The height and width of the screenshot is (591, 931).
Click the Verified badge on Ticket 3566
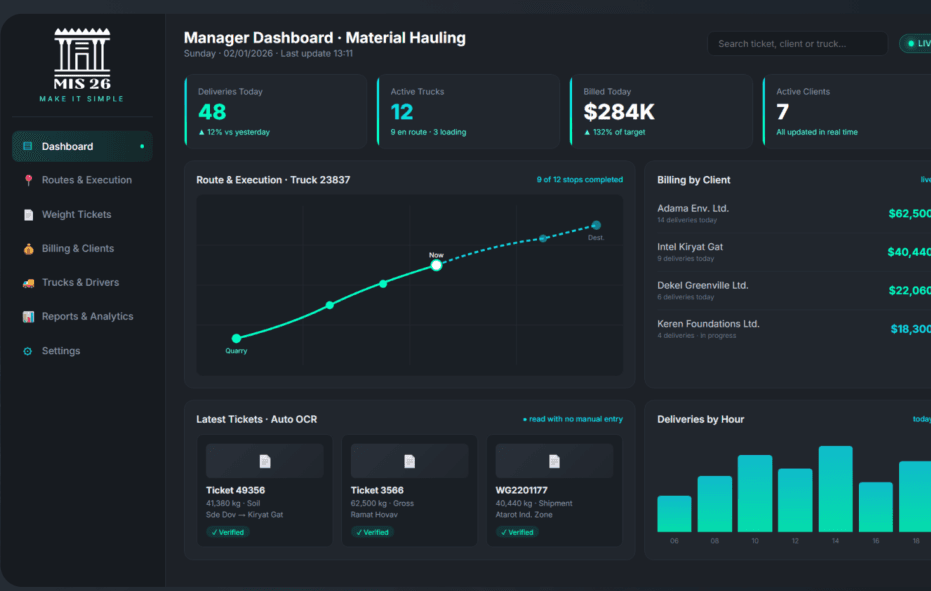(372, 532)
